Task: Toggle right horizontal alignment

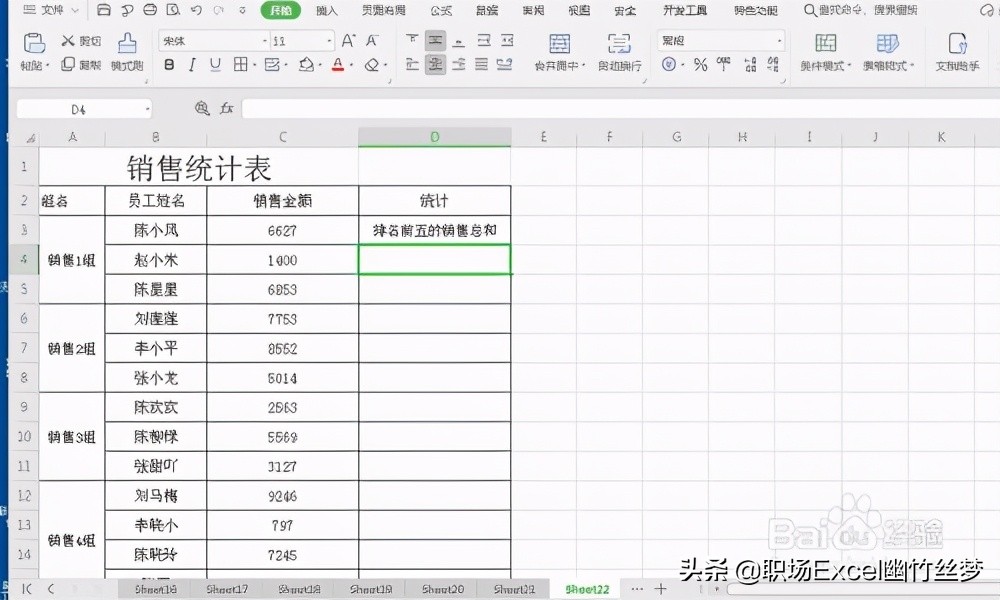Action: click(x=459, y=64)
